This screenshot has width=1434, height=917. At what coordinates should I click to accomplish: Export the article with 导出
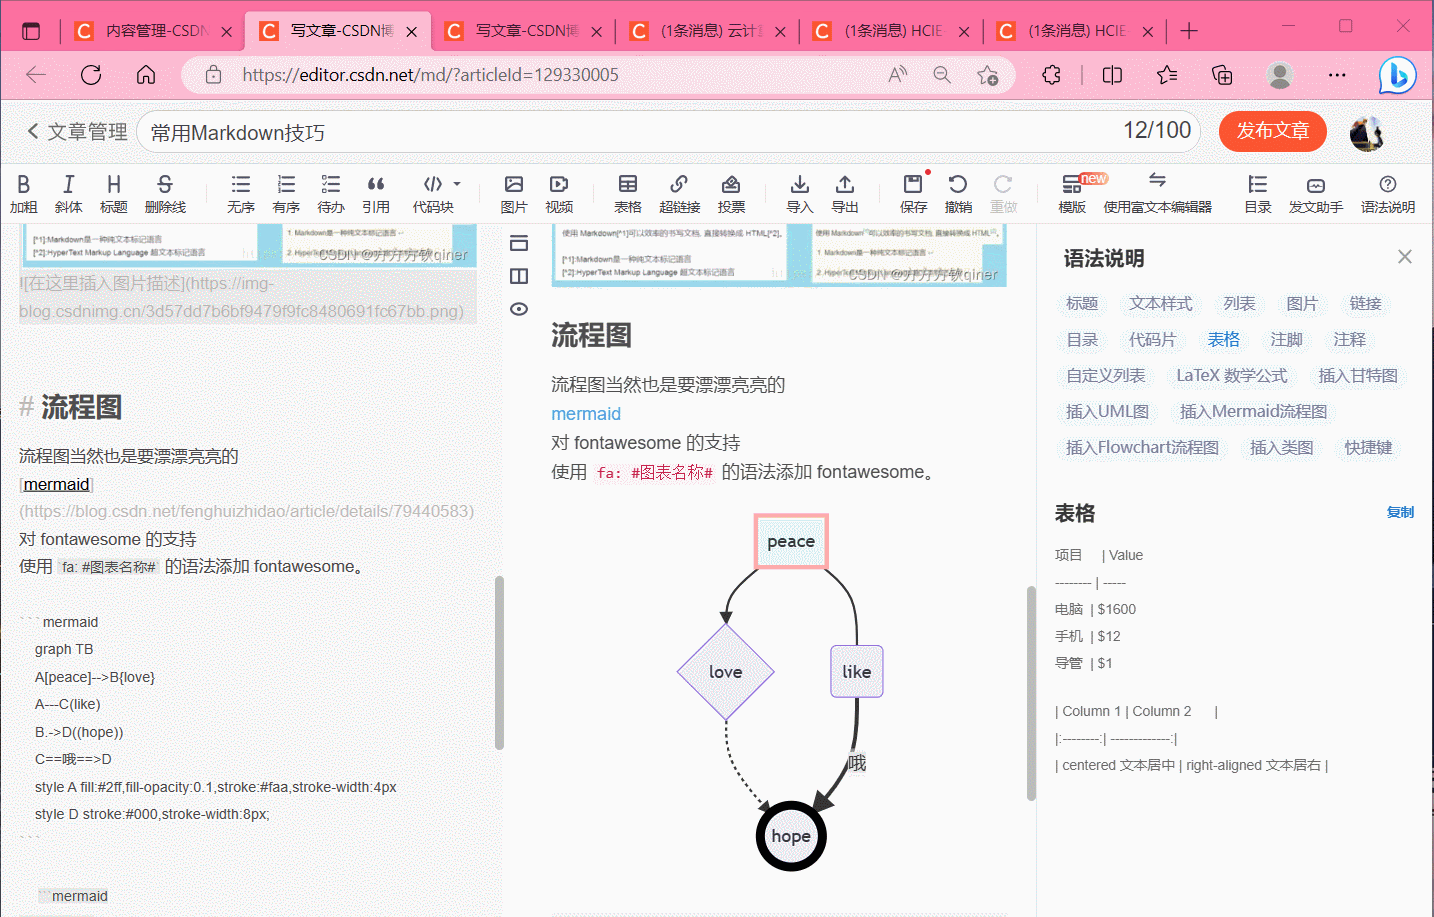pyautogui.click(x=845, y=194)
